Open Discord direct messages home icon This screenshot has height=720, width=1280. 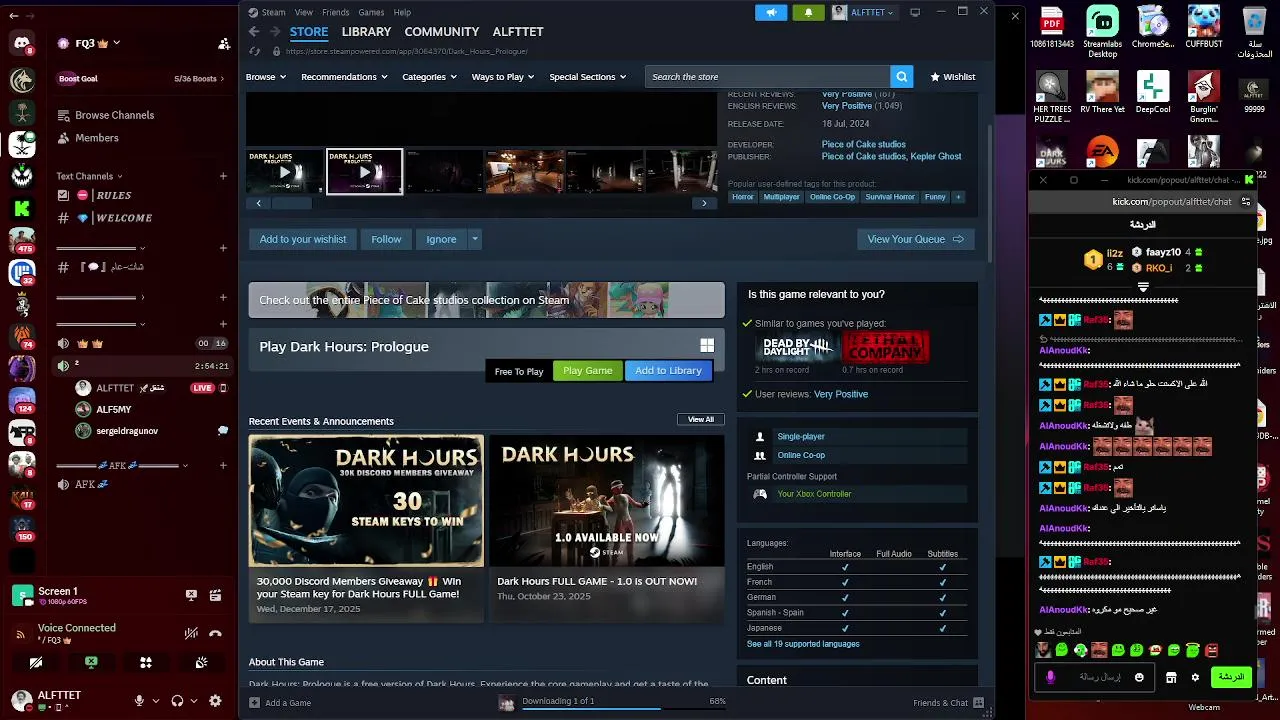pyautogui.click(x=22, y=43)
